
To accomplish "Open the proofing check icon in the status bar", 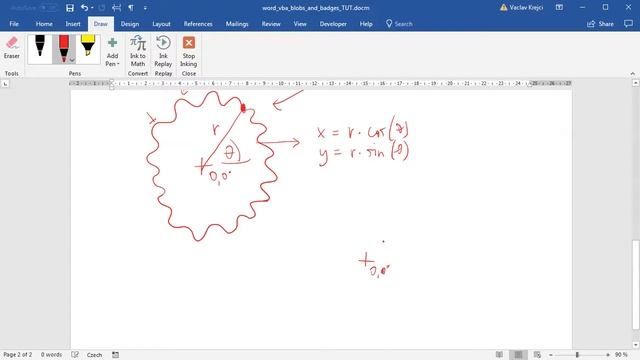I will [x=75, y=355].
